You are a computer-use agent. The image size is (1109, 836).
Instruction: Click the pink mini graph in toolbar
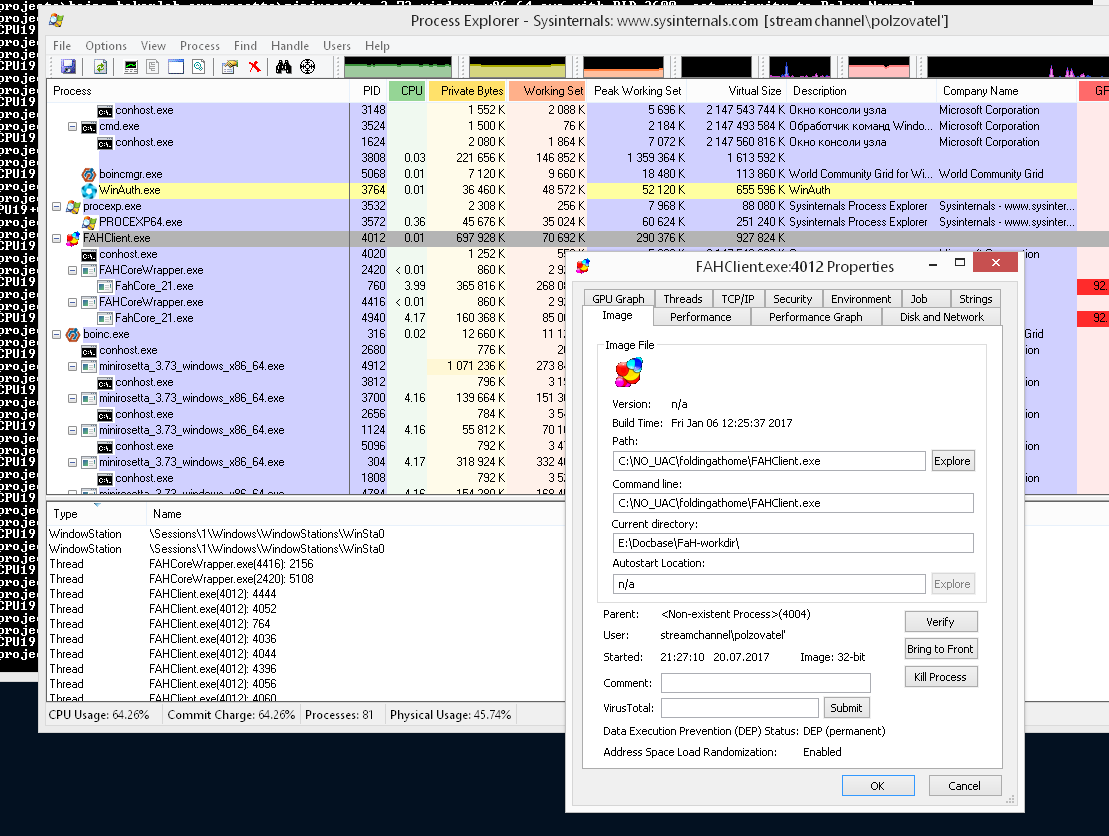(878, 67)
